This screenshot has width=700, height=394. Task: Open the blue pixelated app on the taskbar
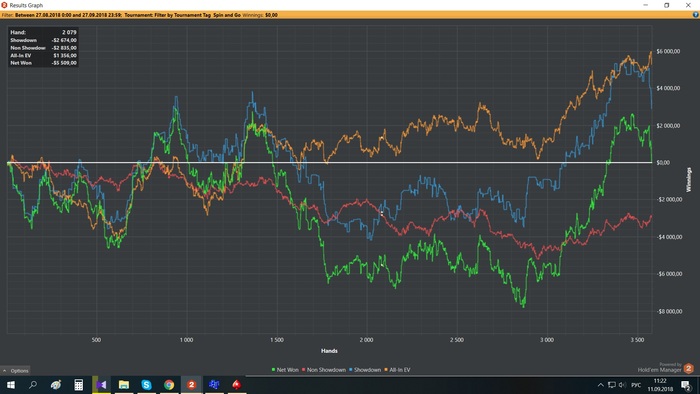pos(214,385)
